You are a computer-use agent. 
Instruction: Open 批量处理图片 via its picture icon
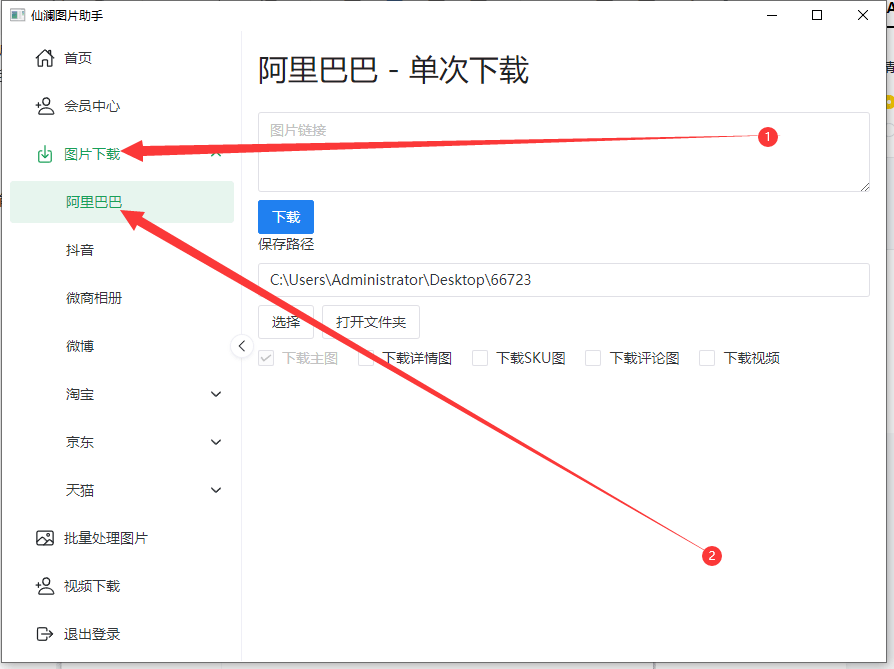pyautogui.click(x=45, y=538)
